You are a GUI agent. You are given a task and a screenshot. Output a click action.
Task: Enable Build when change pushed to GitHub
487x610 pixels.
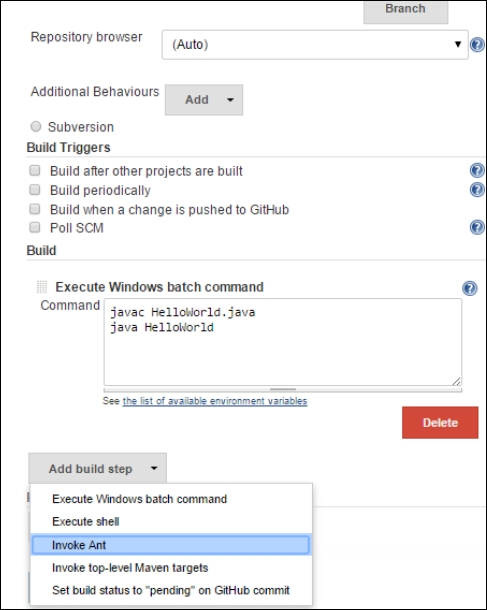pyautogui.click(x=35, y=209)
